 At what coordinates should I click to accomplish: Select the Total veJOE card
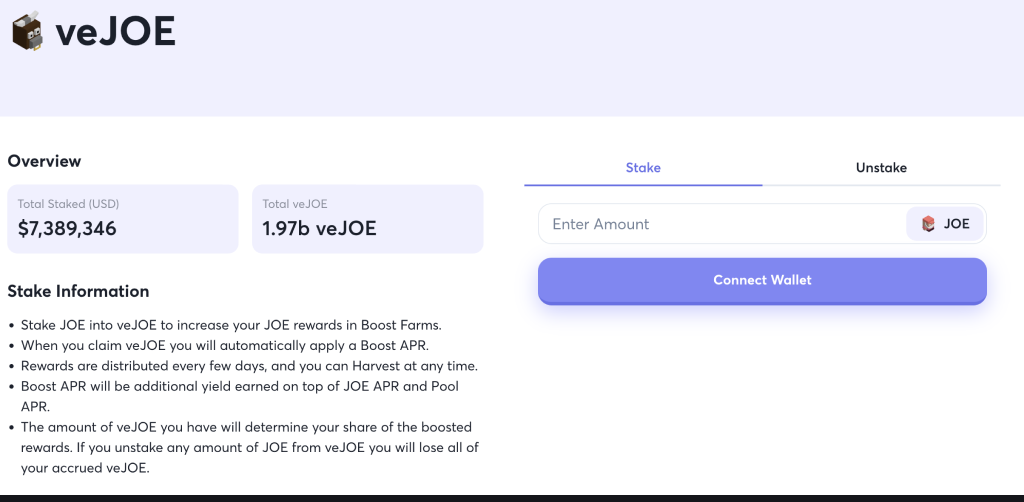click(x=367, y=218)
